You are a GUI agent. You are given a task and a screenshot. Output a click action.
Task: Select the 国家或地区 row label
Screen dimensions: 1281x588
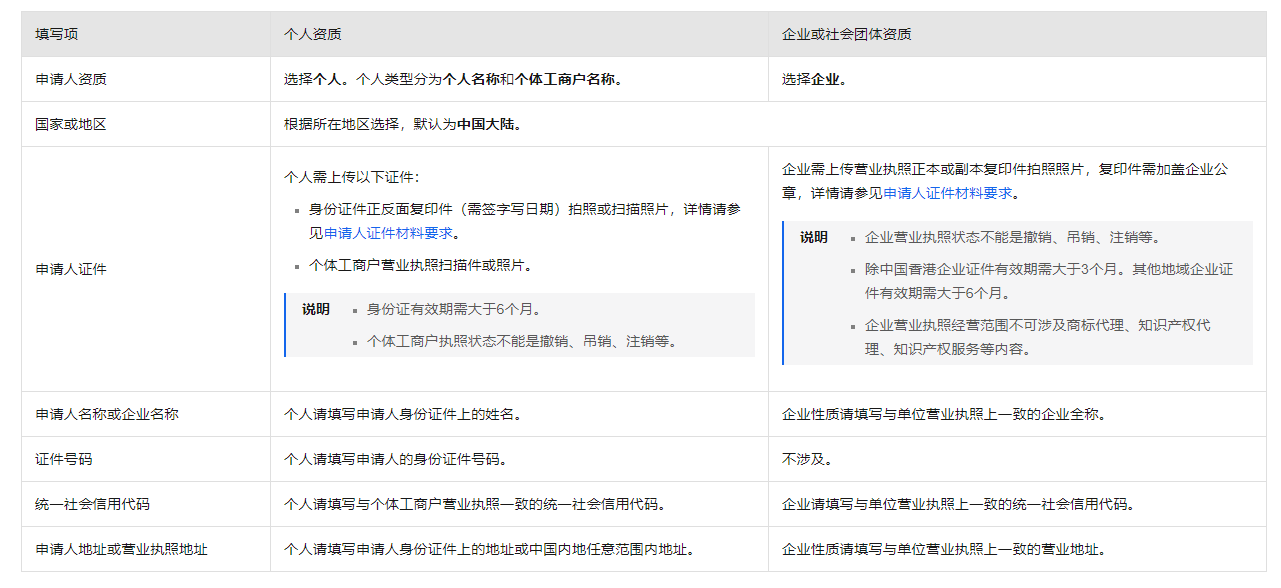click(70, 124)
